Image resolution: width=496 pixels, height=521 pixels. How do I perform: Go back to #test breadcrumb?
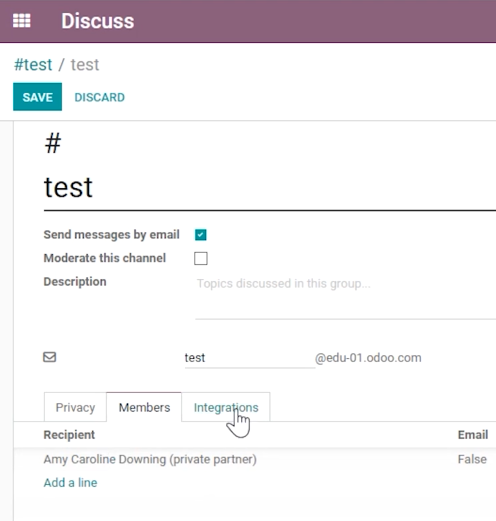pos(33,64)
